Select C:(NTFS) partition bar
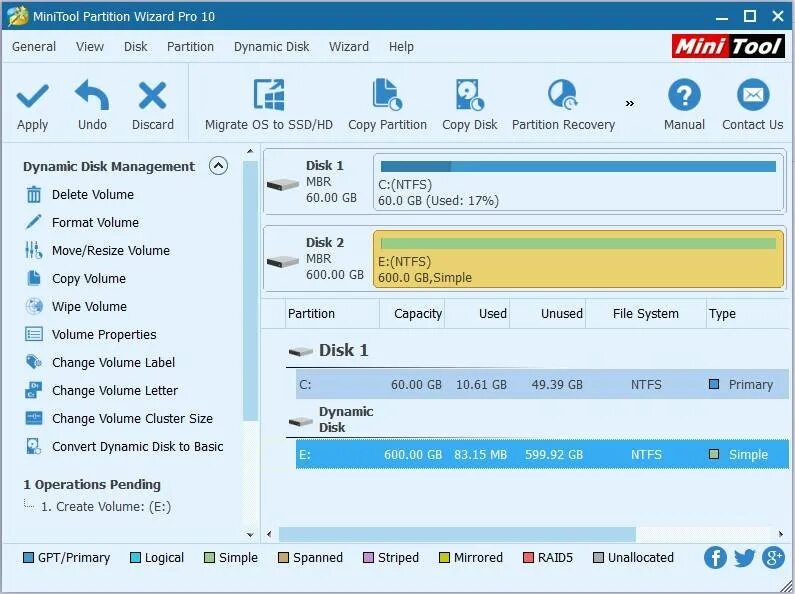 [x=578, y=182]
